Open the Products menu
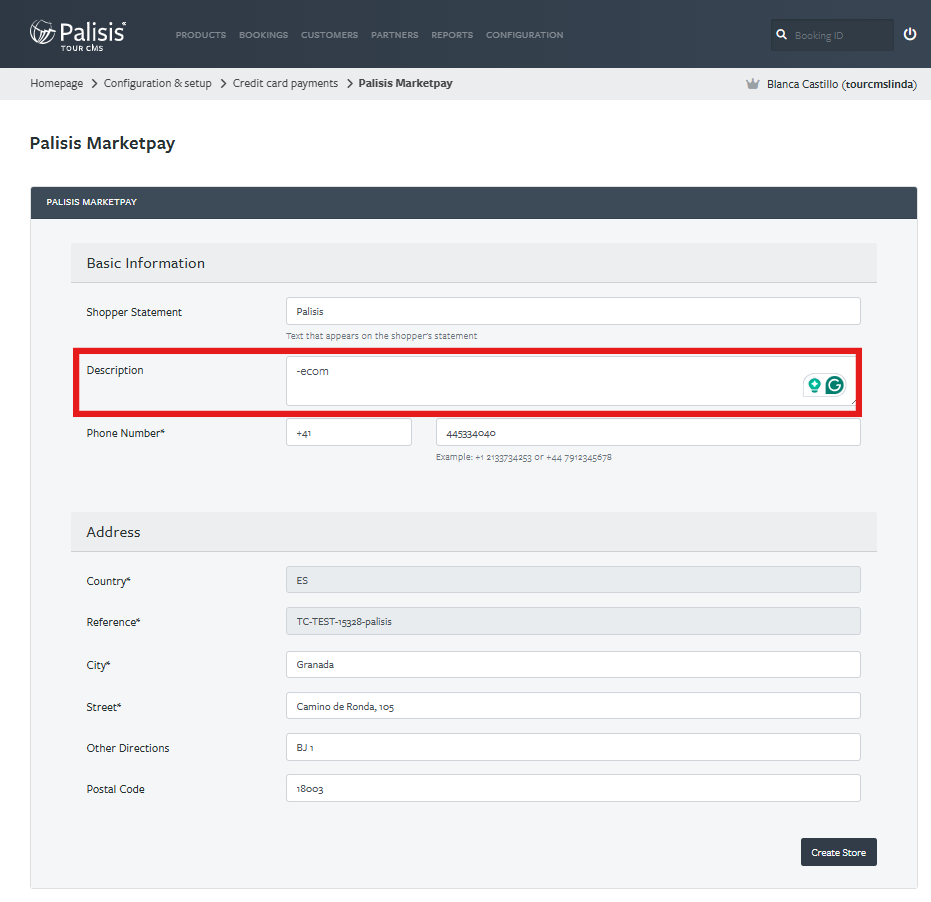Screen dimensions: 931x902 point(201,35)
